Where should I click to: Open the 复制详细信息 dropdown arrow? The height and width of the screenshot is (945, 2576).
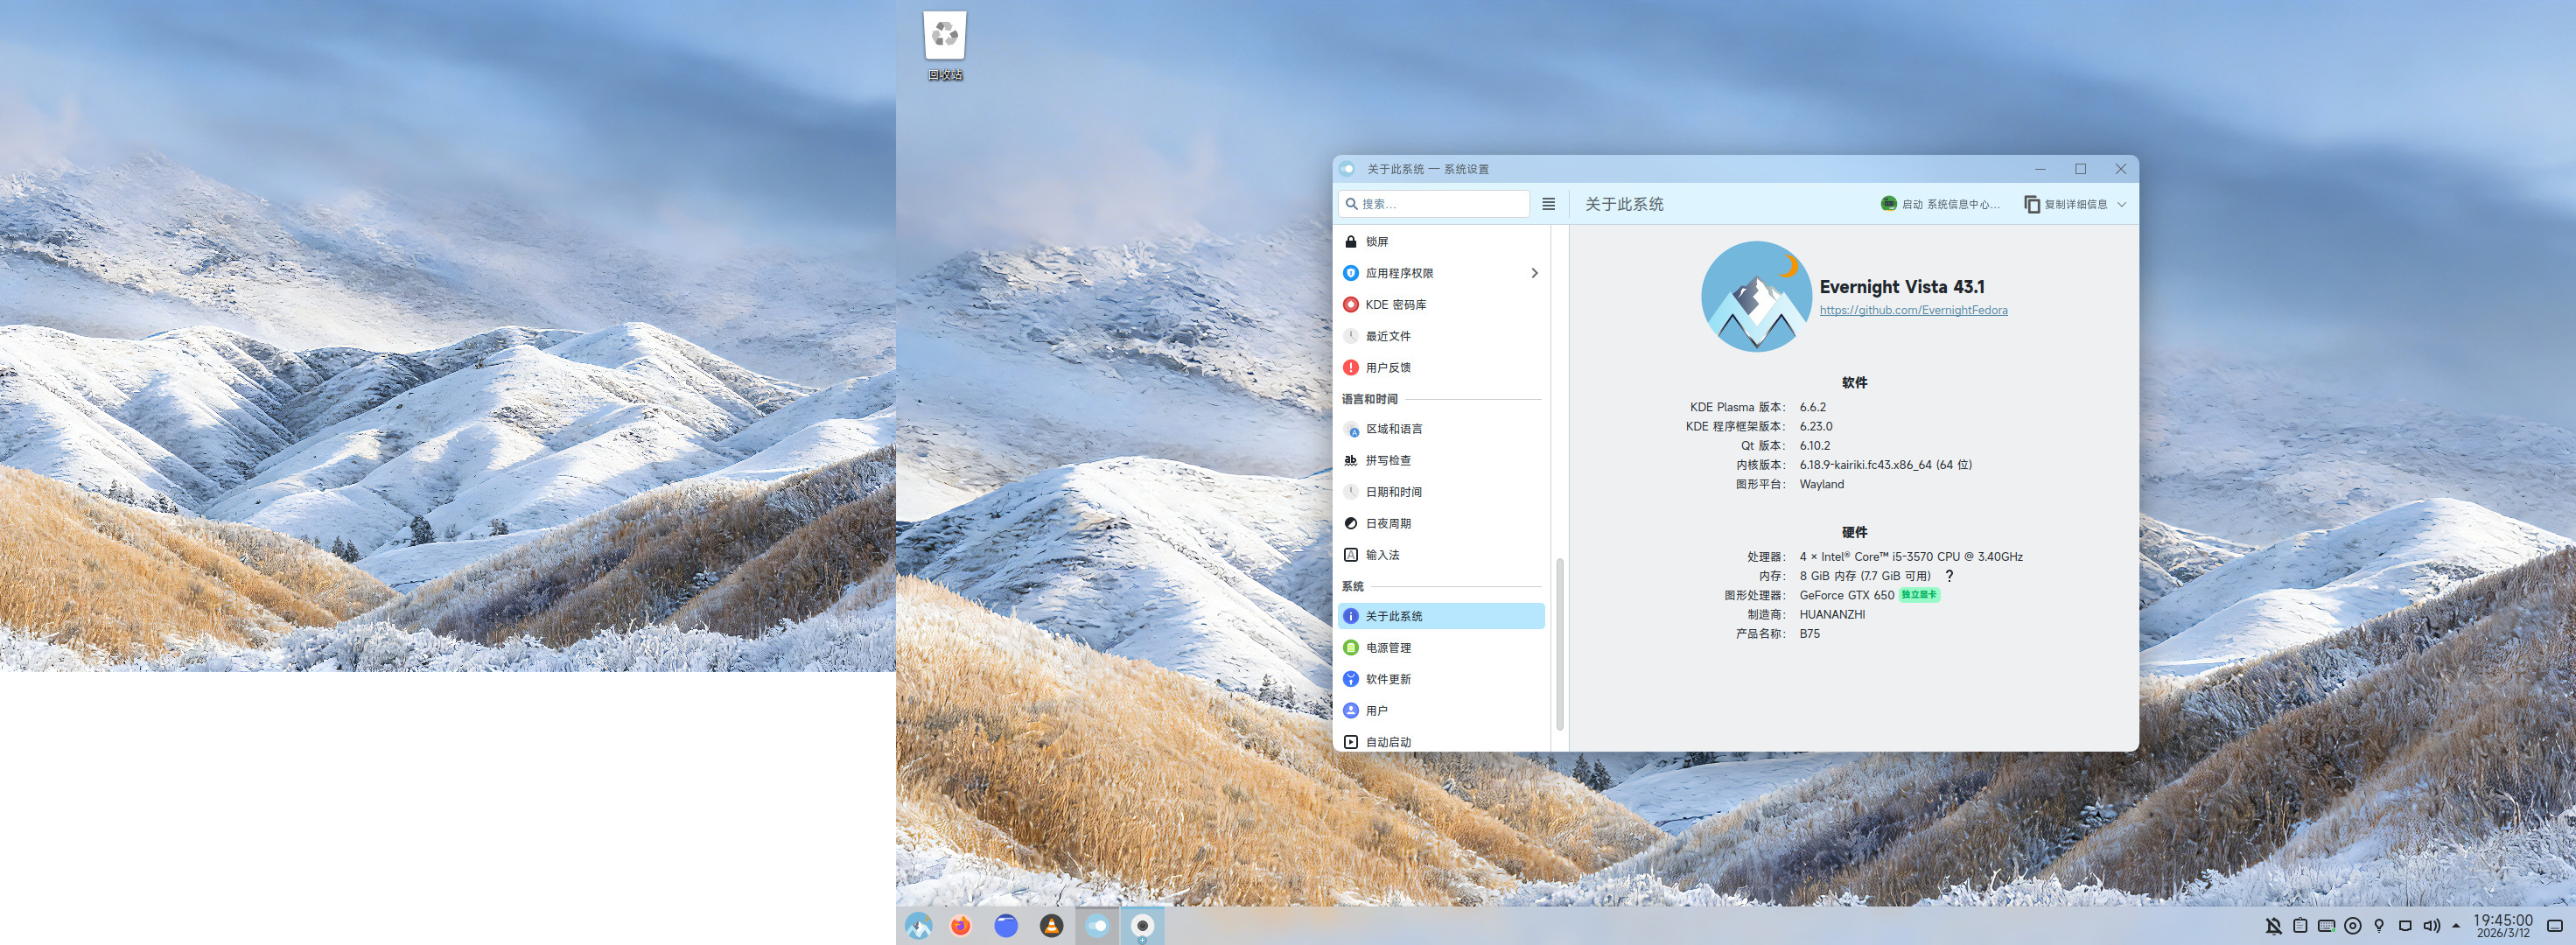(2122, 204)
